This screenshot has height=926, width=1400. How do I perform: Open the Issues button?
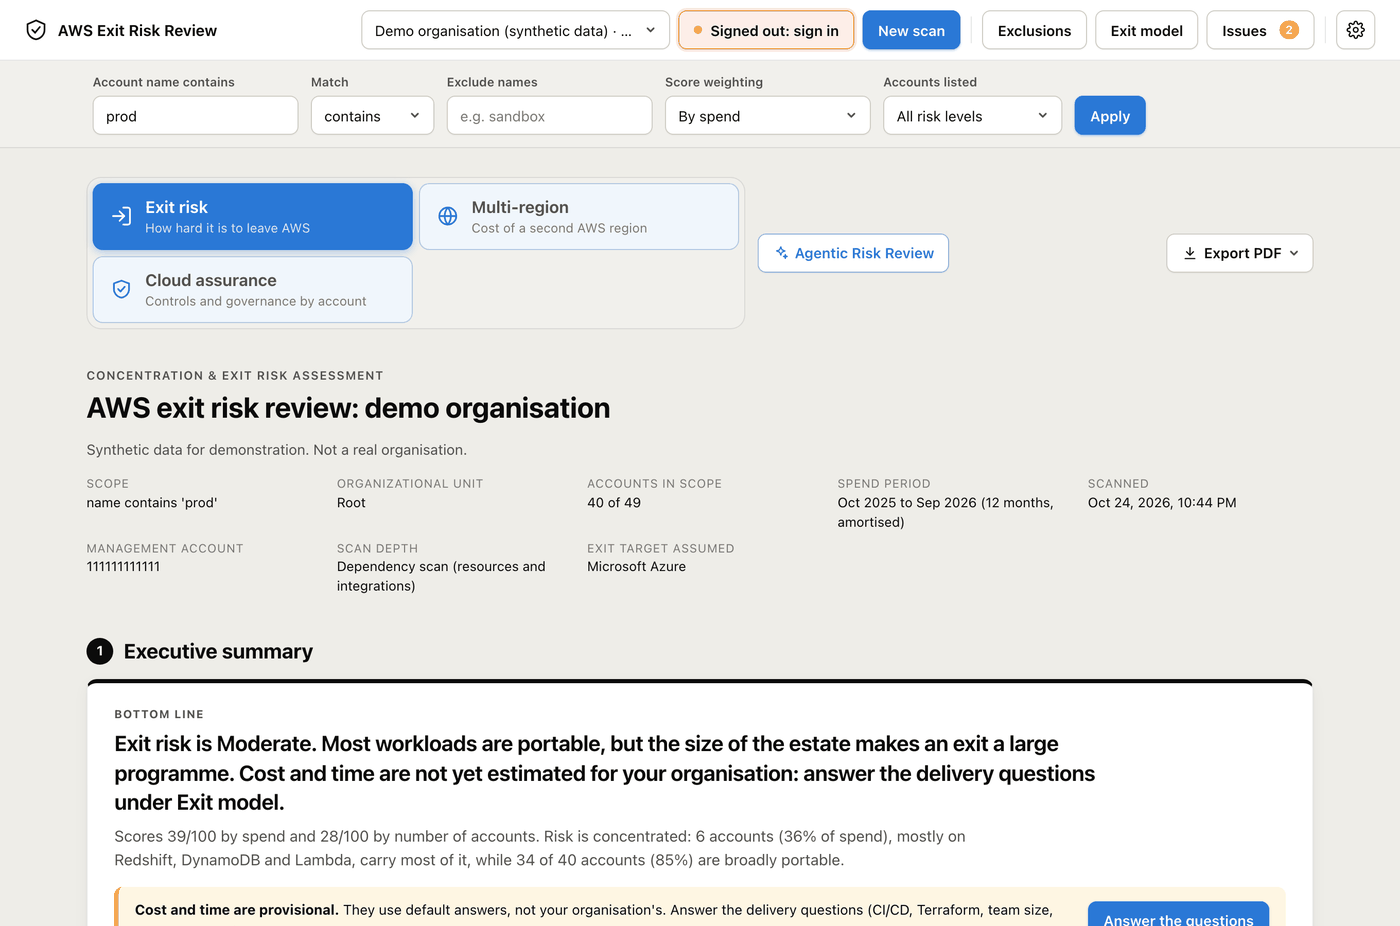coord(1260,30)
